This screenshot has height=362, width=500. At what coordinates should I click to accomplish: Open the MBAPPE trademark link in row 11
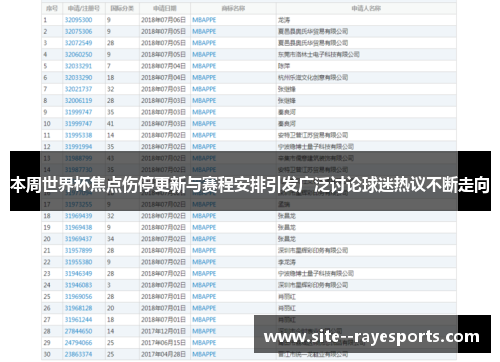(x=204, y=135)
